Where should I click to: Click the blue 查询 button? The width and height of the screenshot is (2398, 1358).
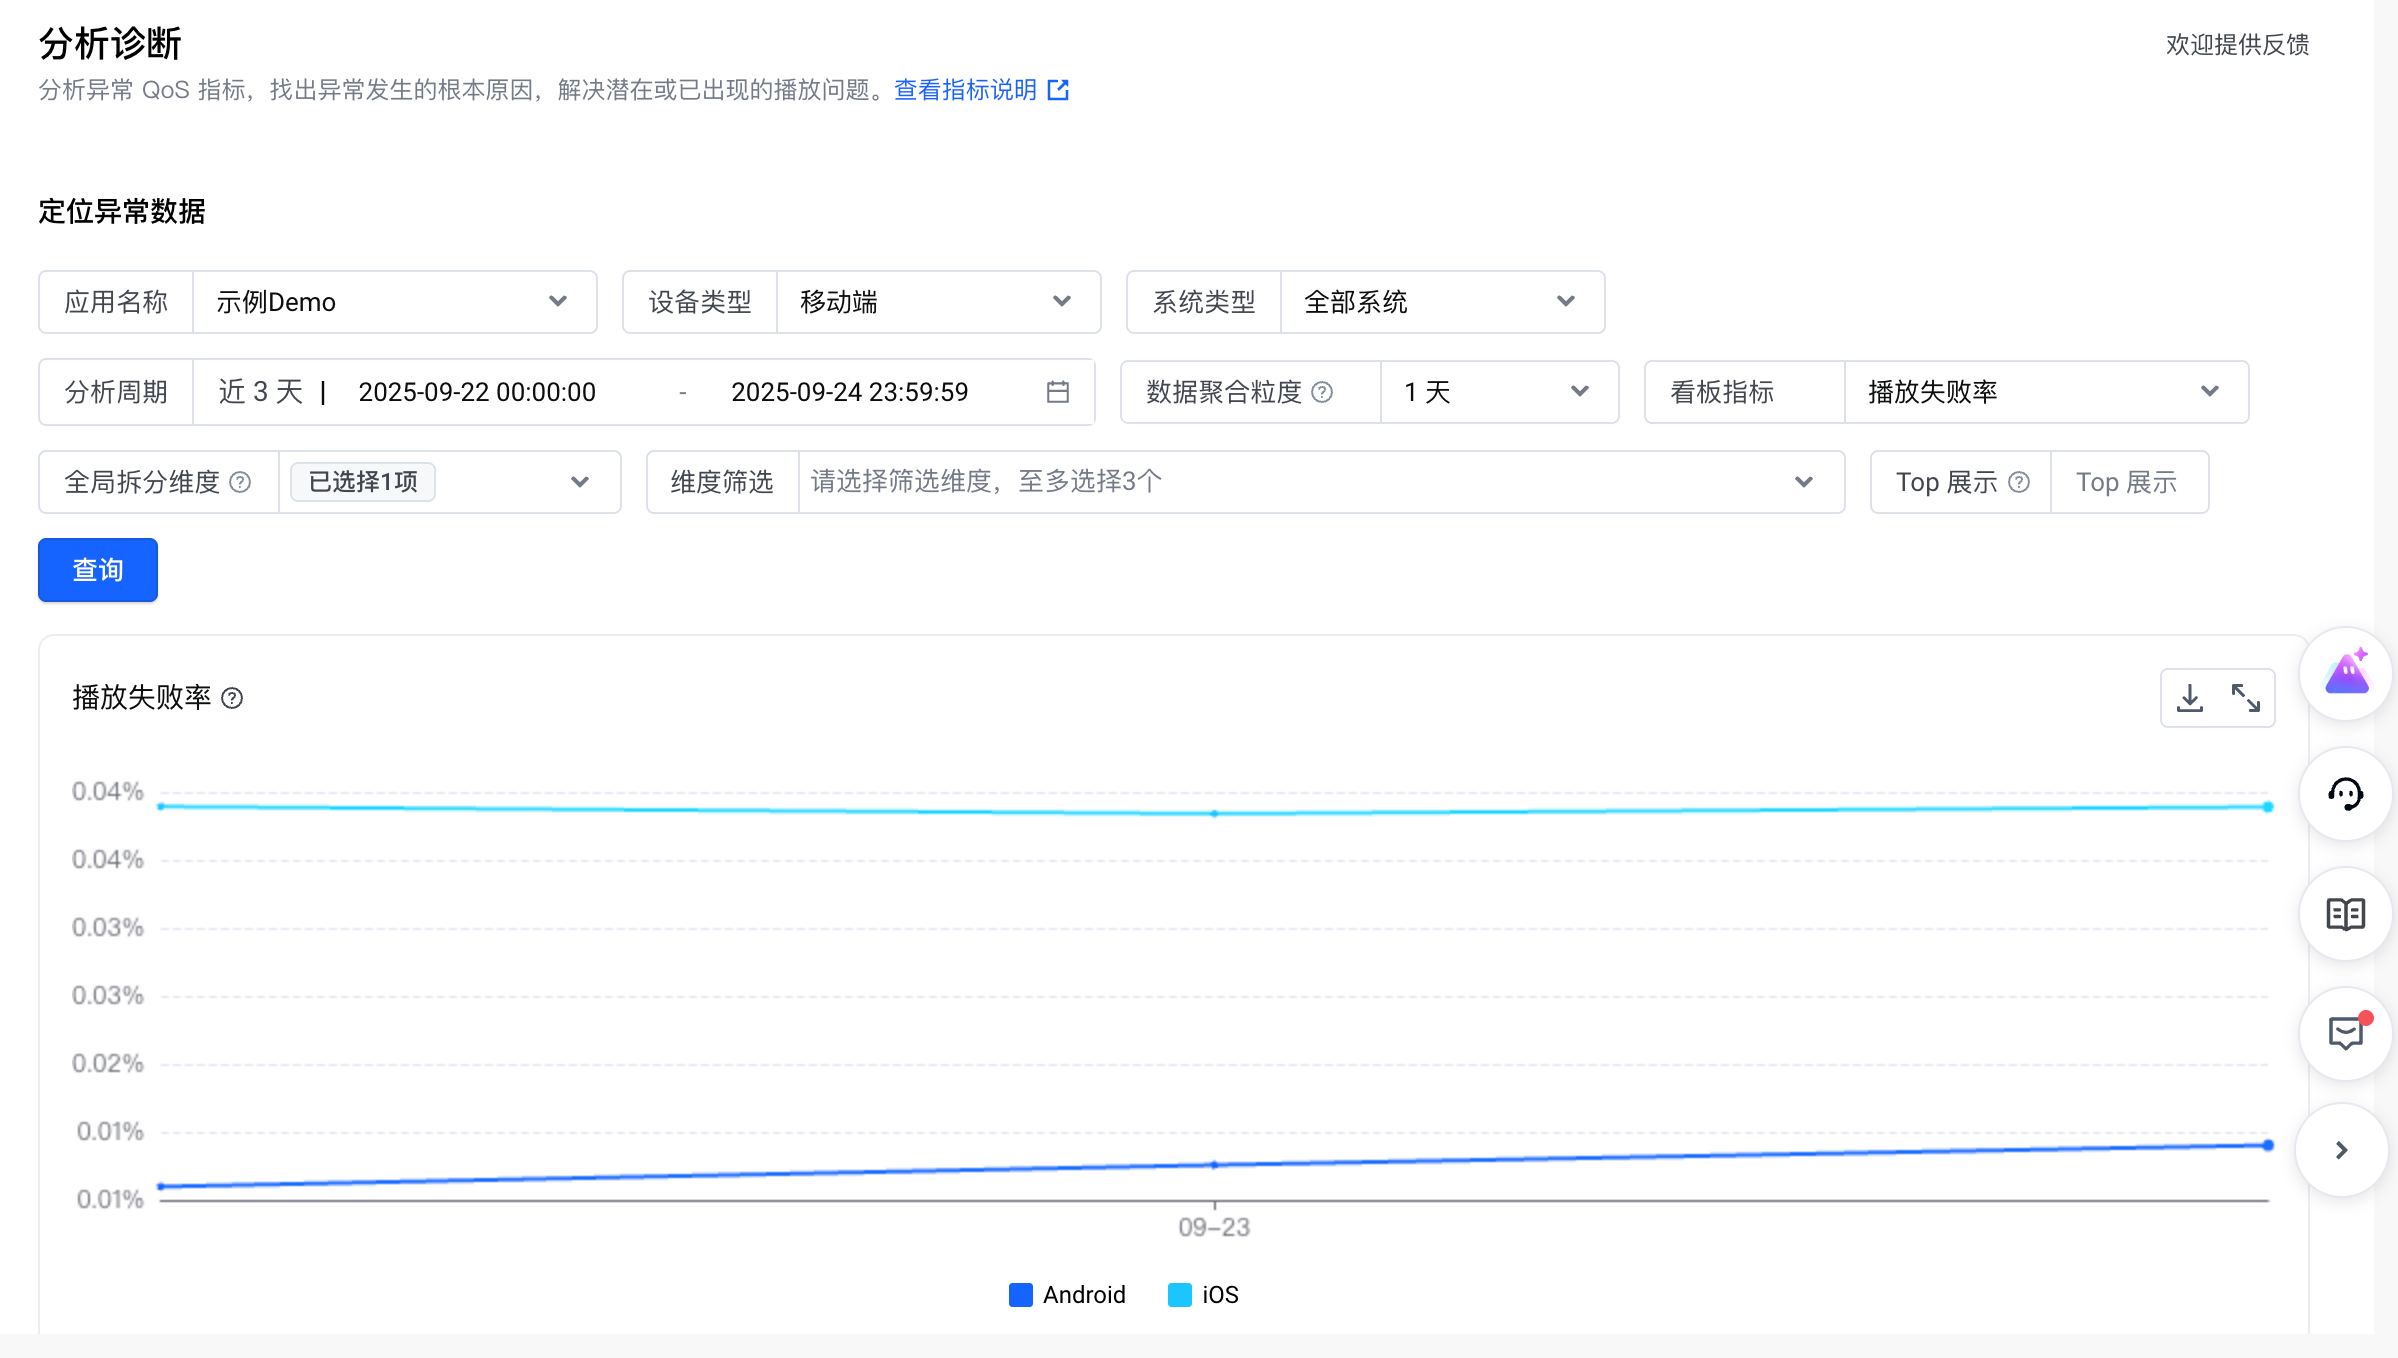[98, 570]
